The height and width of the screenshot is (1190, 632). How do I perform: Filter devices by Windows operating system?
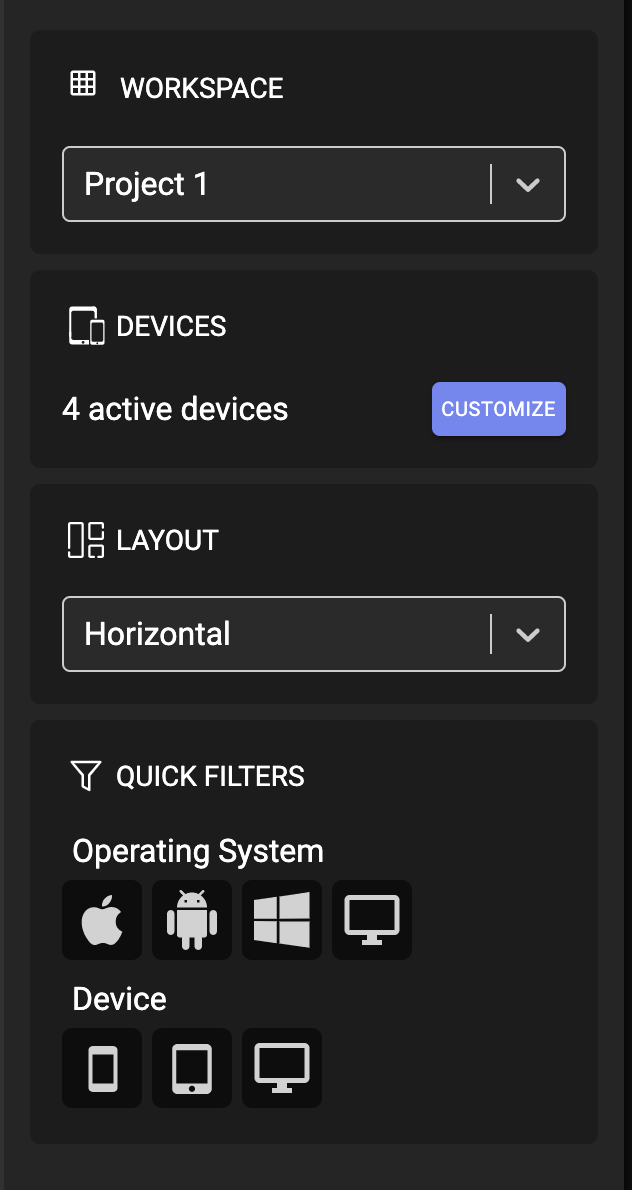[281, 920]
